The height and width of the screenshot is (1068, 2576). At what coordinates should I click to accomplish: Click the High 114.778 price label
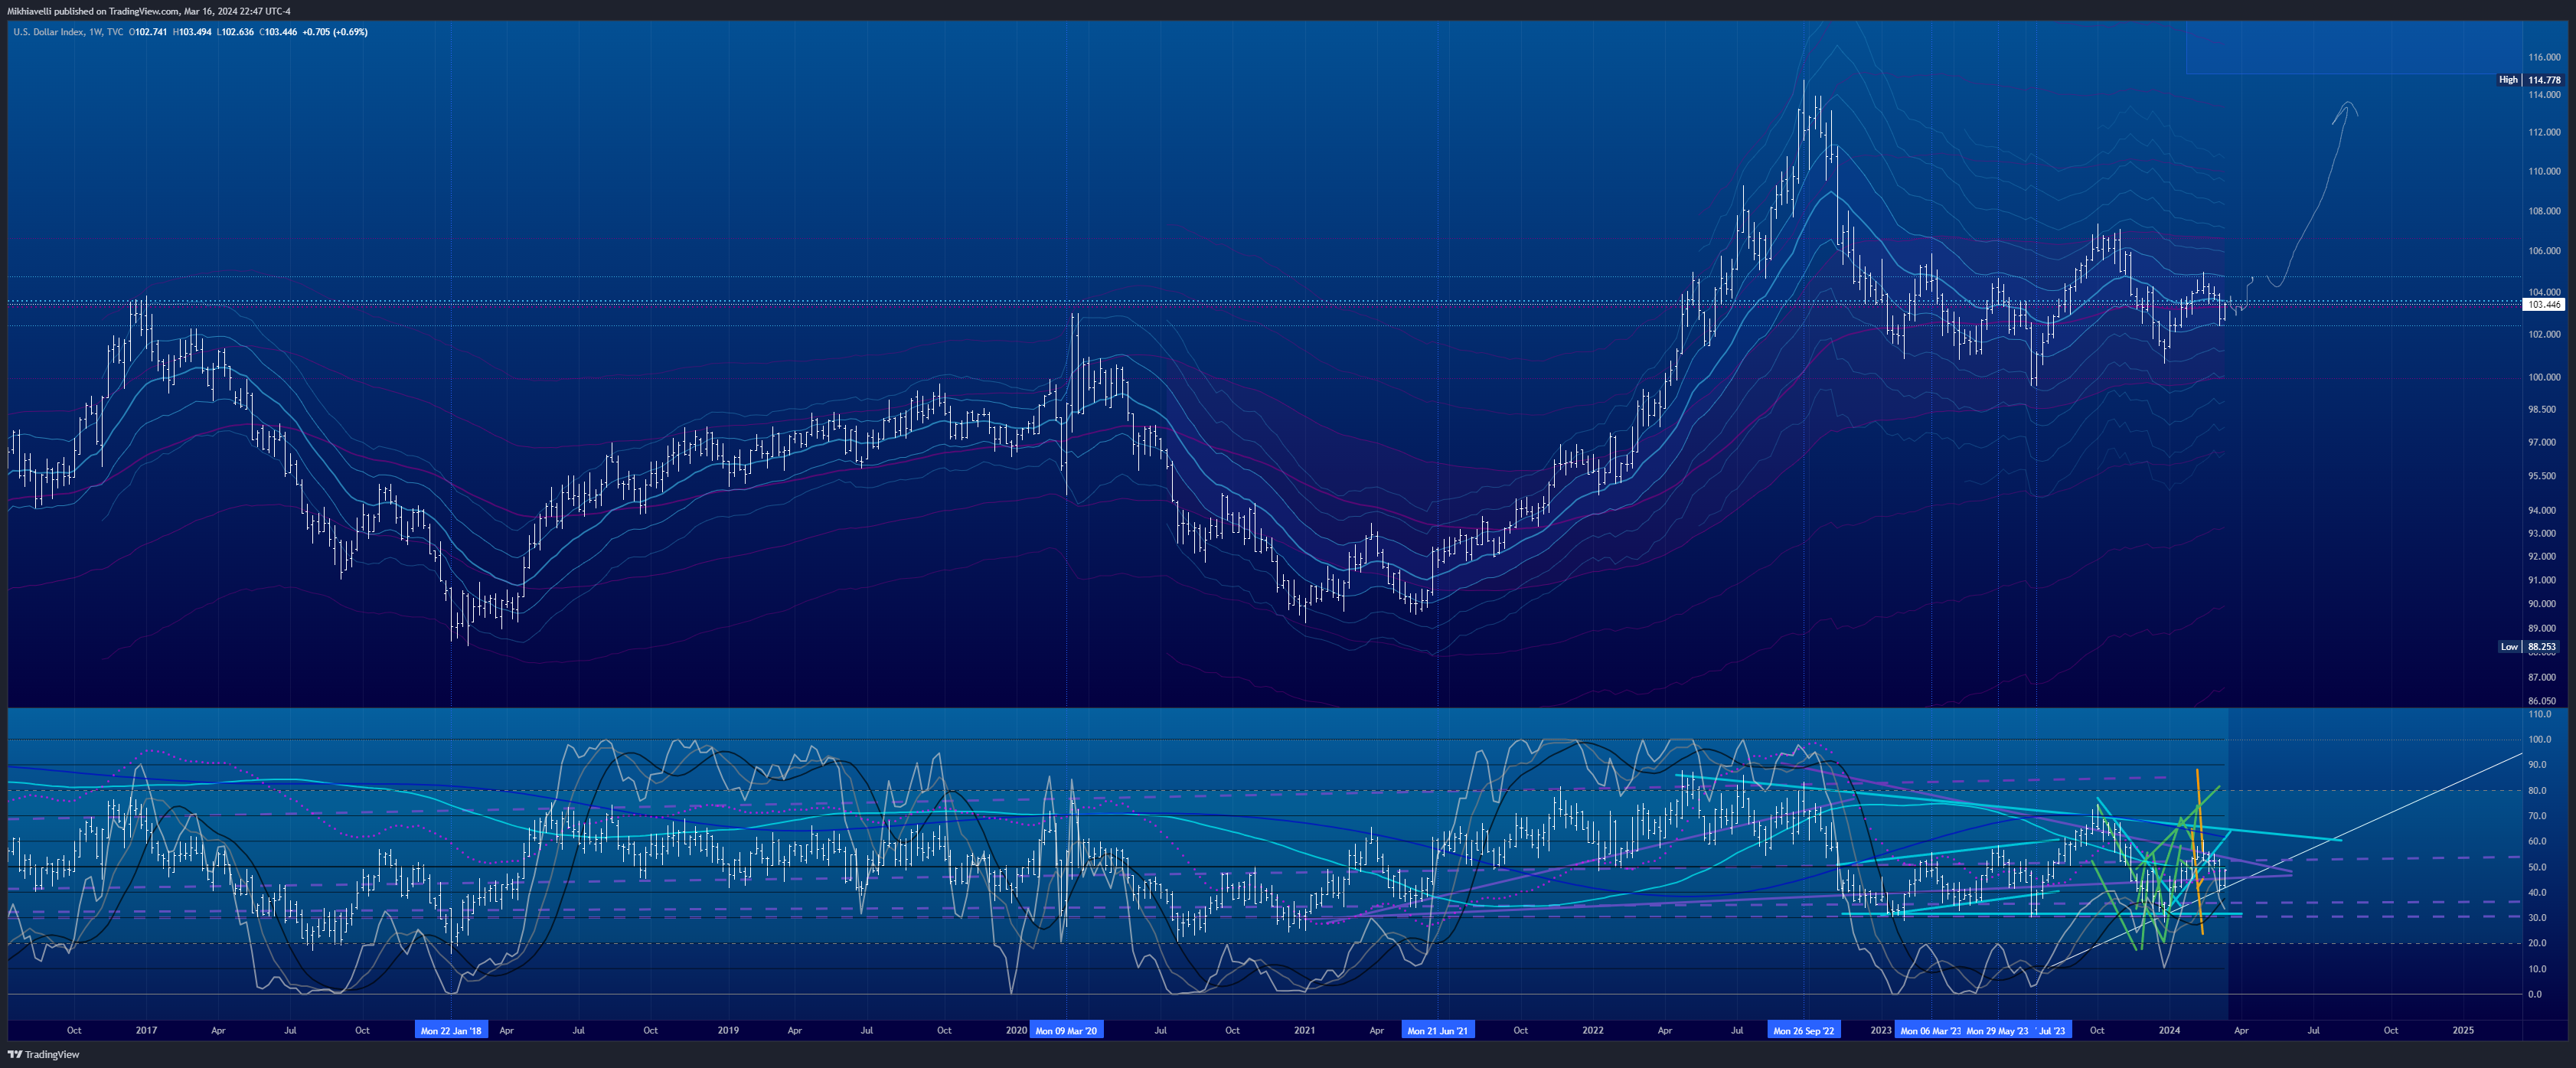(x=2530, y=80)
